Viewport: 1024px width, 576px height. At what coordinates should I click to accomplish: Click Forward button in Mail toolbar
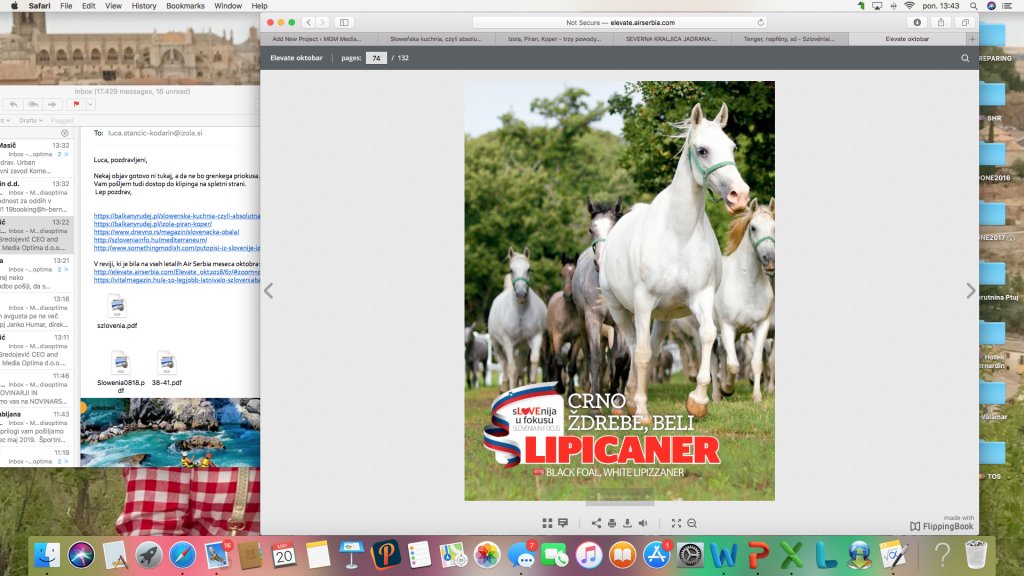tap(52, 104)
